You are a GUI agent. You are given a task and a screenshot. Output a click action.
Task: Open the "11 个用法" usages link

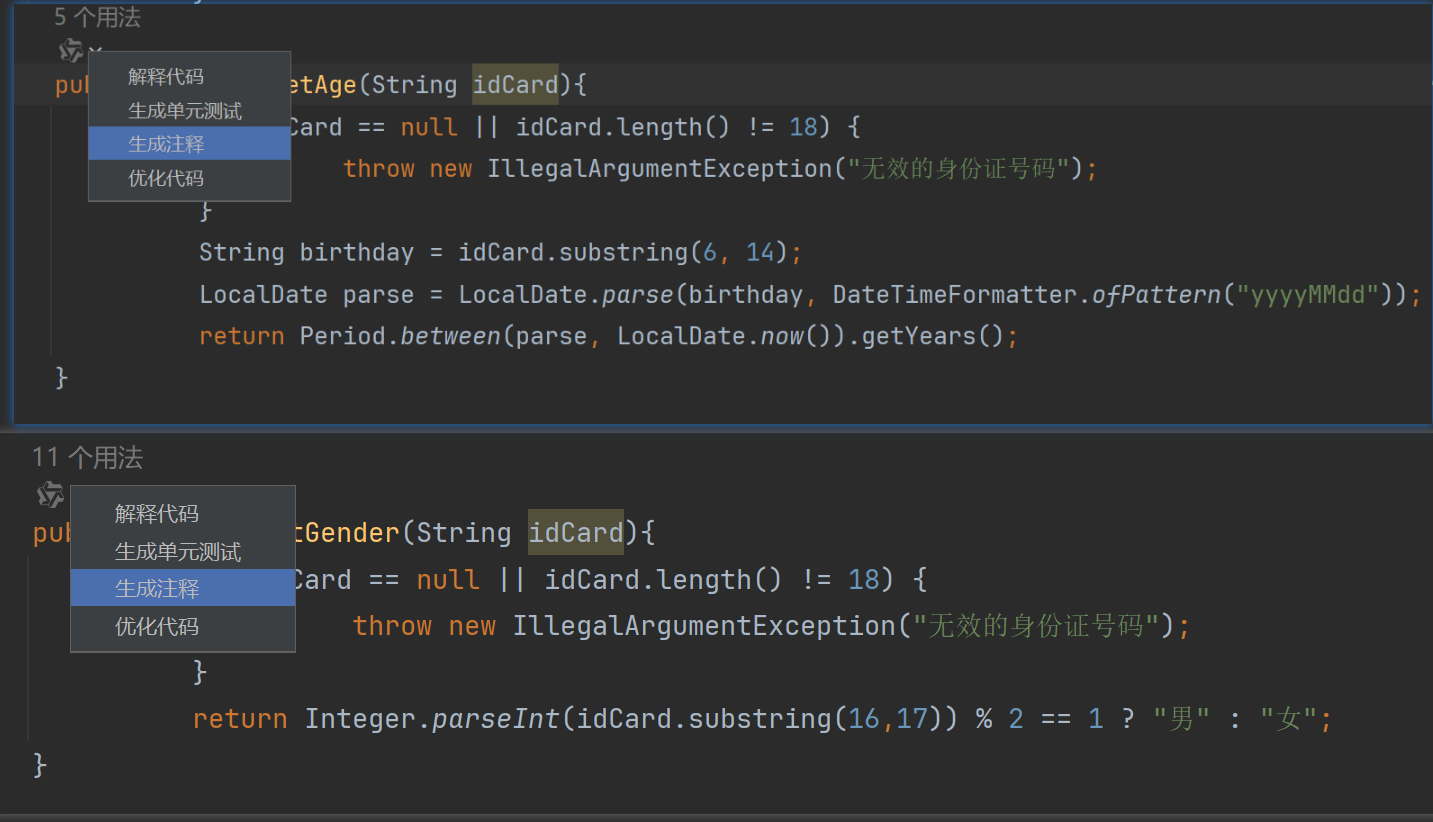[x=87, y=458]
